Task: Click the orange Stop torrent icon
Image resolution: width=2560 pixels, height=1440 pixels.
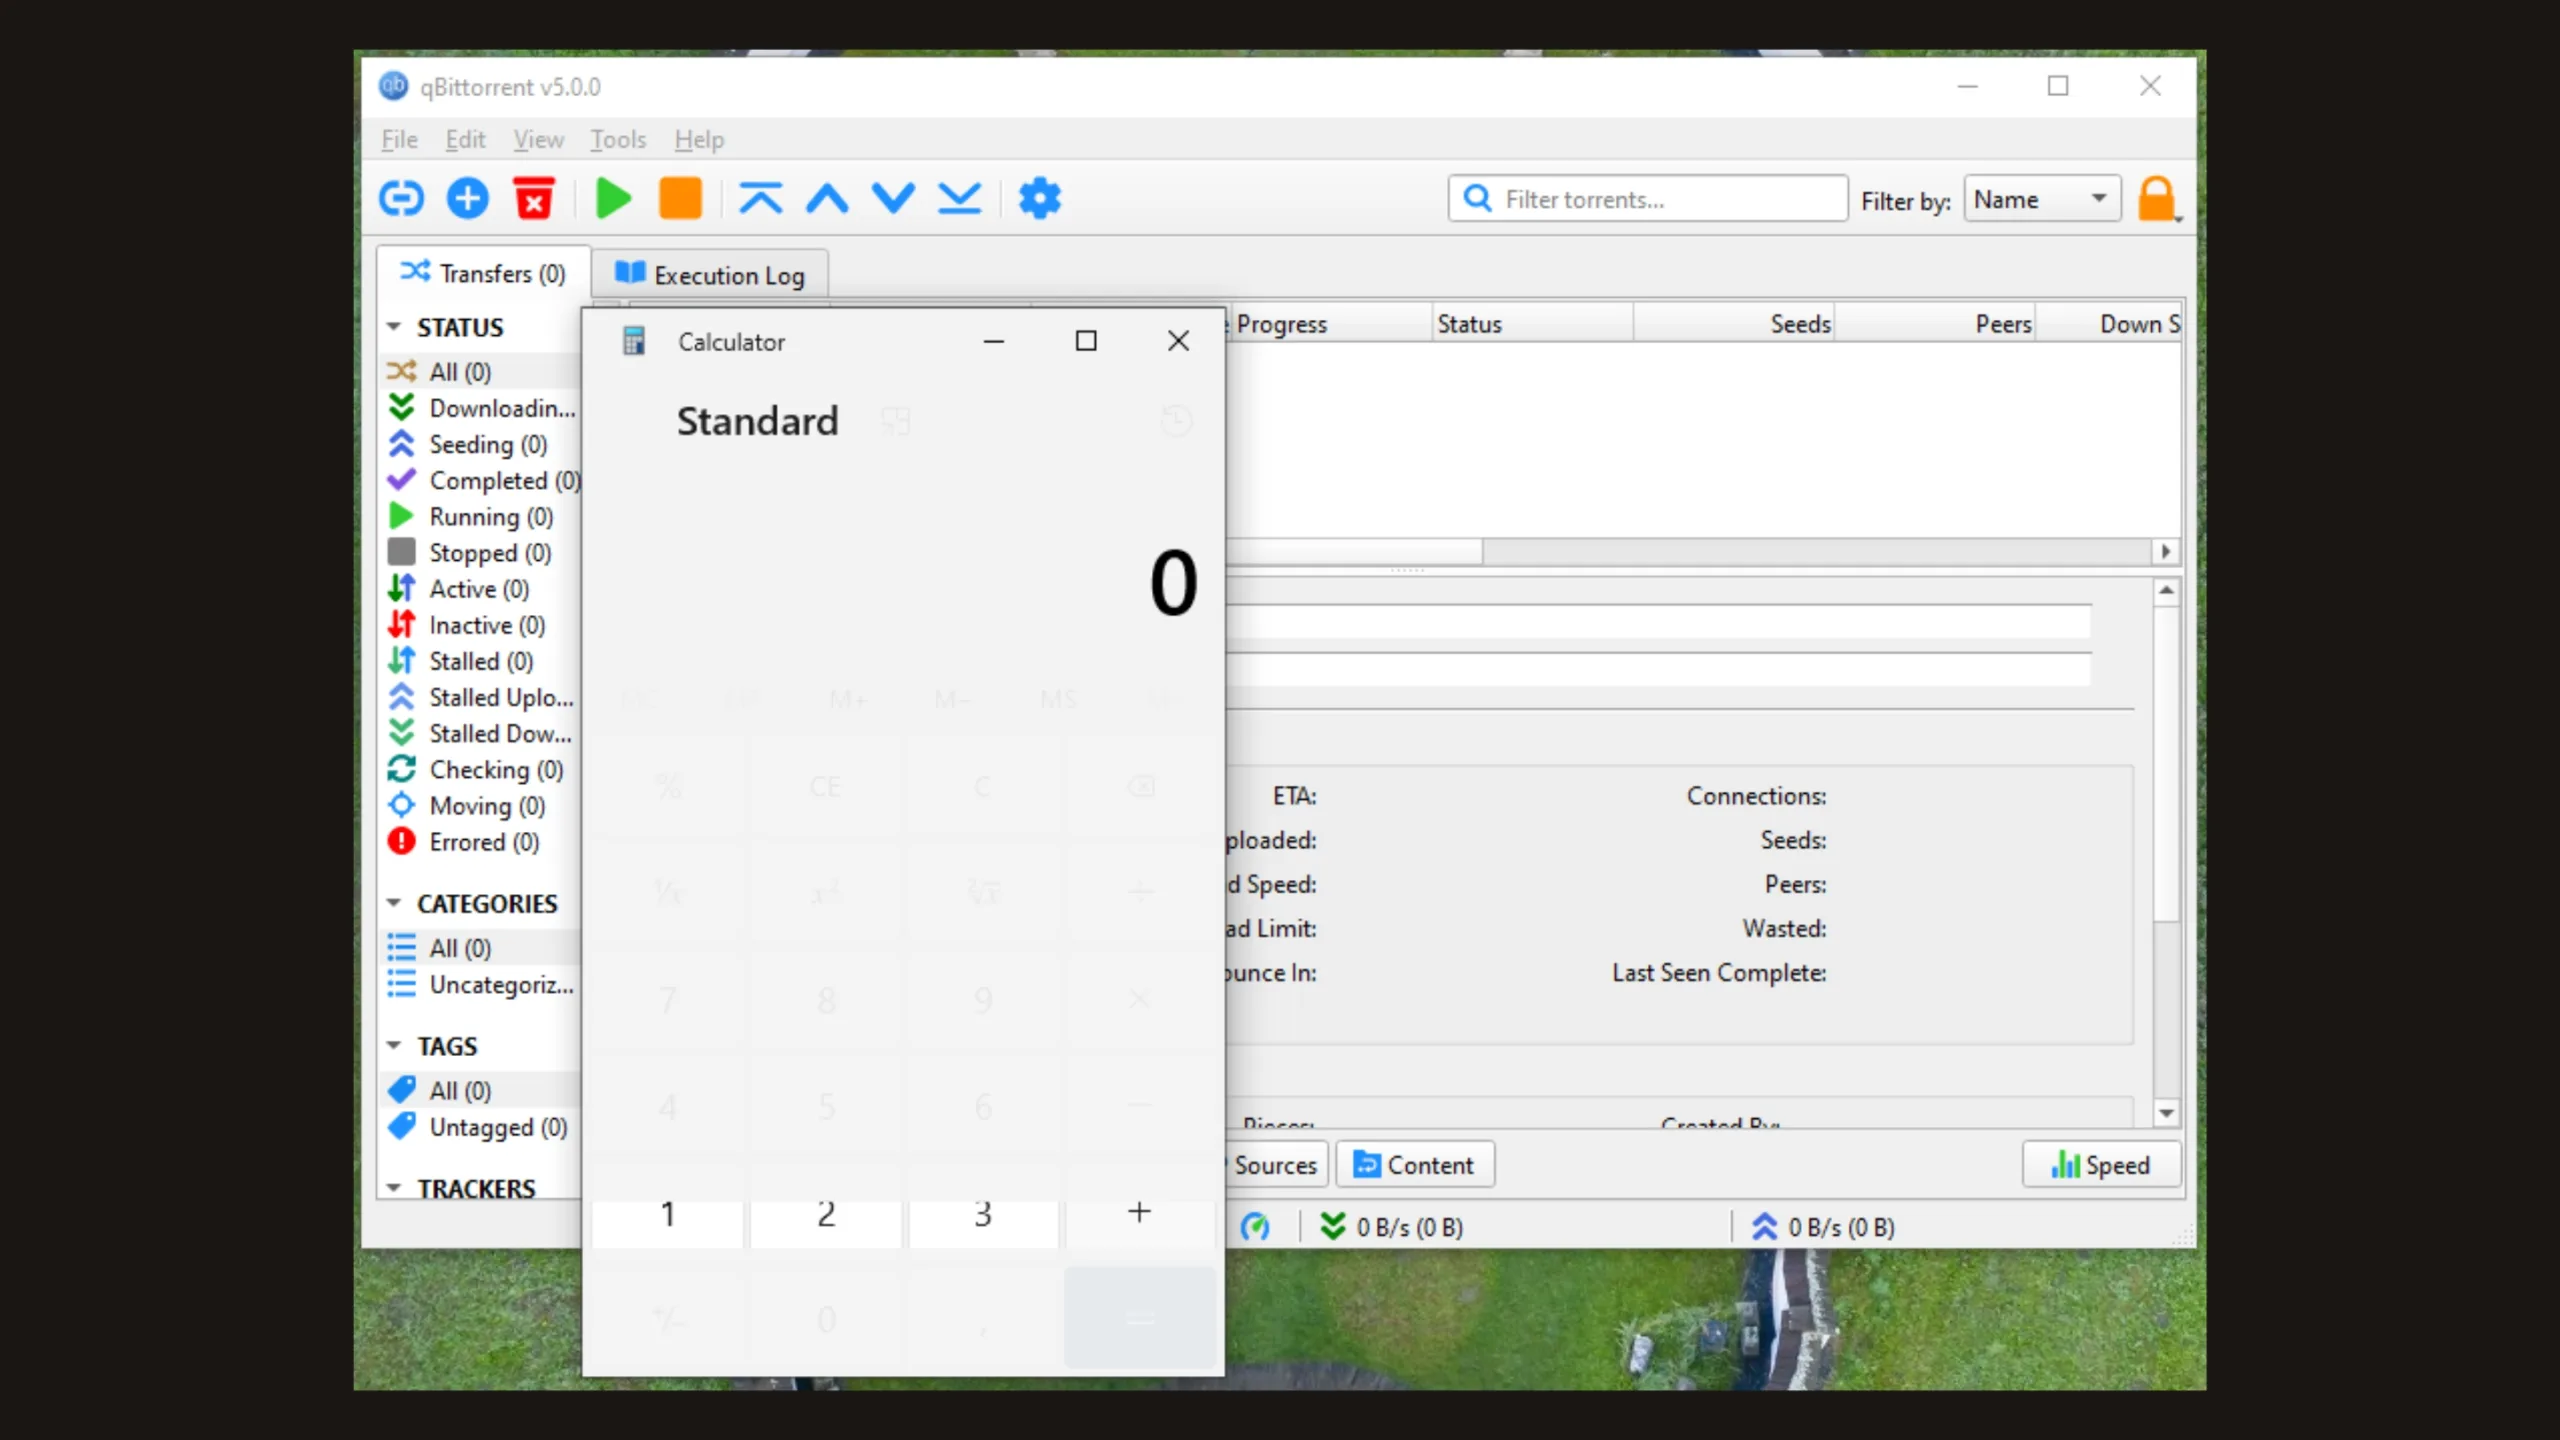Action: coord(680,198)
